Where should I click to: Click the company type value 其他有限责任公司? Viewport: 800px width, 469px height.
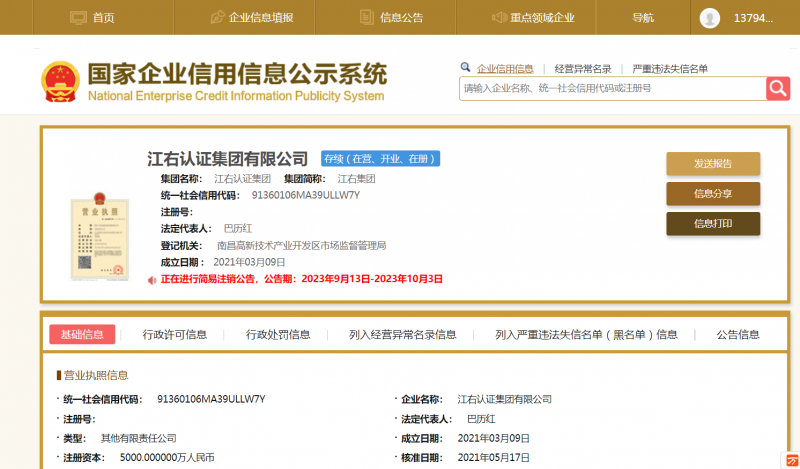pyautogui.click(x=139, y=438)
